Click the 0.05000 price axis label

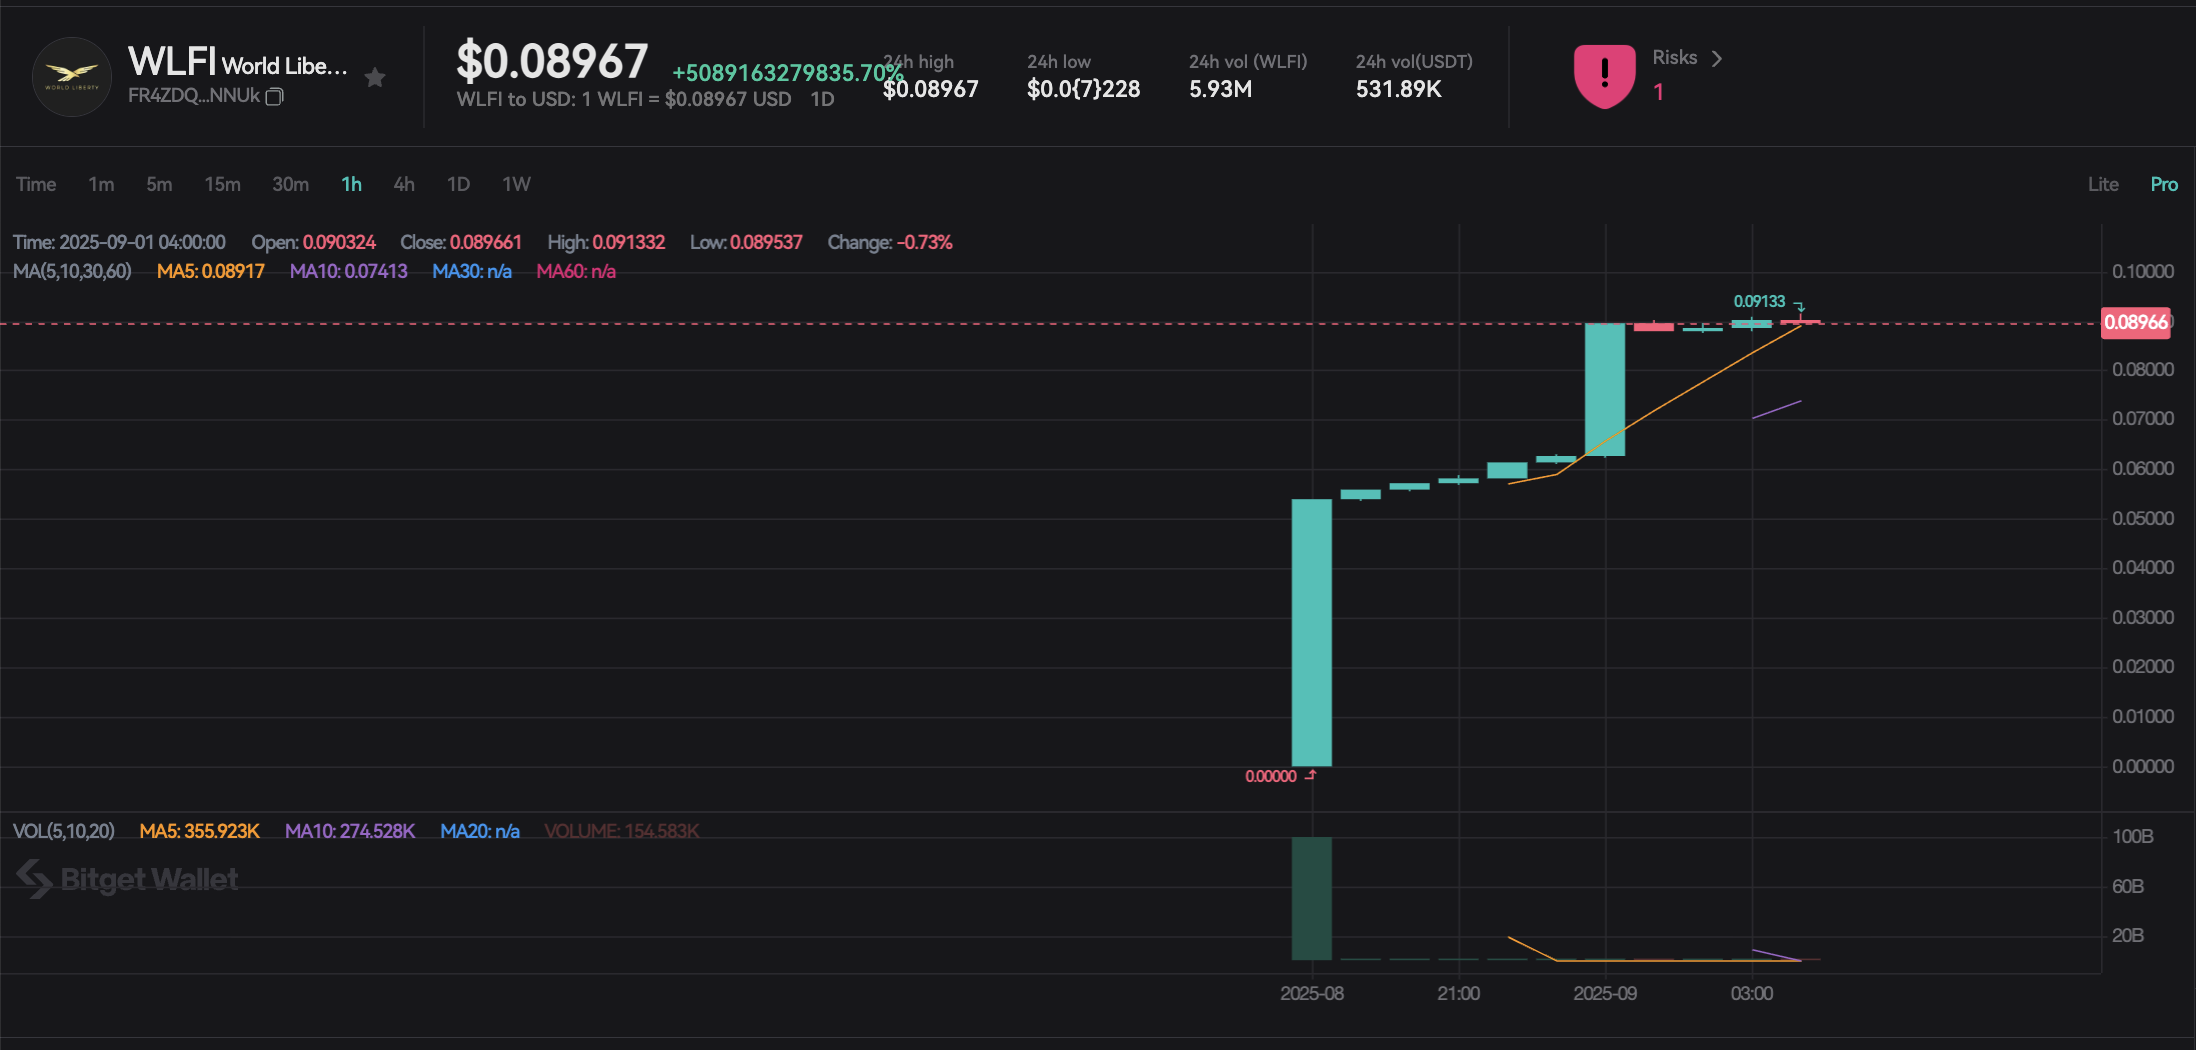[x=2143, y=518]
